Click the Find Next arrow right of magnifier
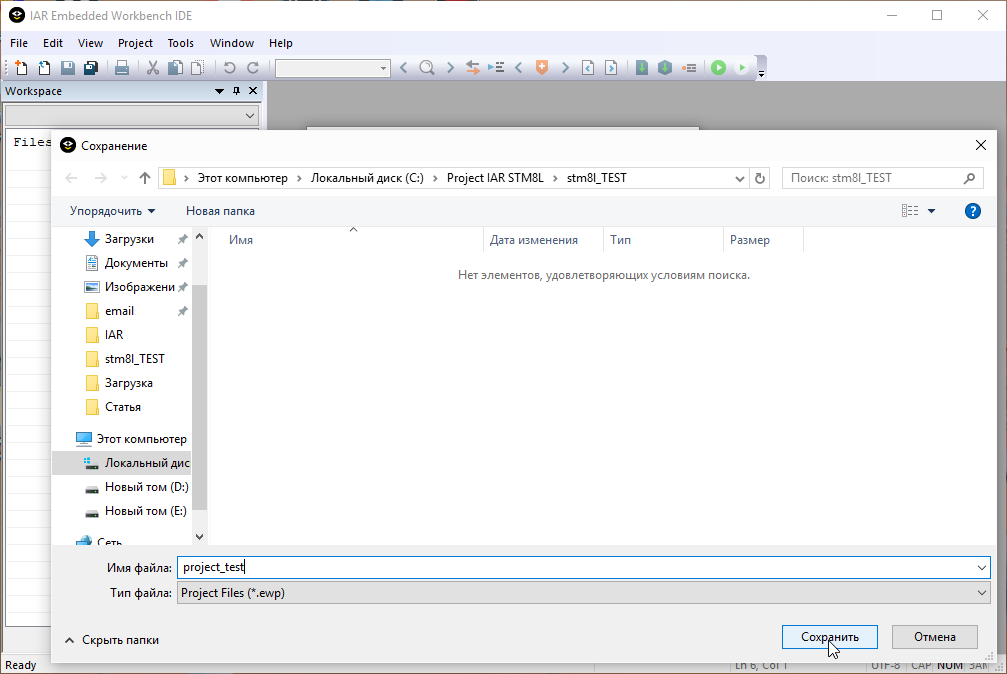The image size is (1007, 674). coord(450,67)
